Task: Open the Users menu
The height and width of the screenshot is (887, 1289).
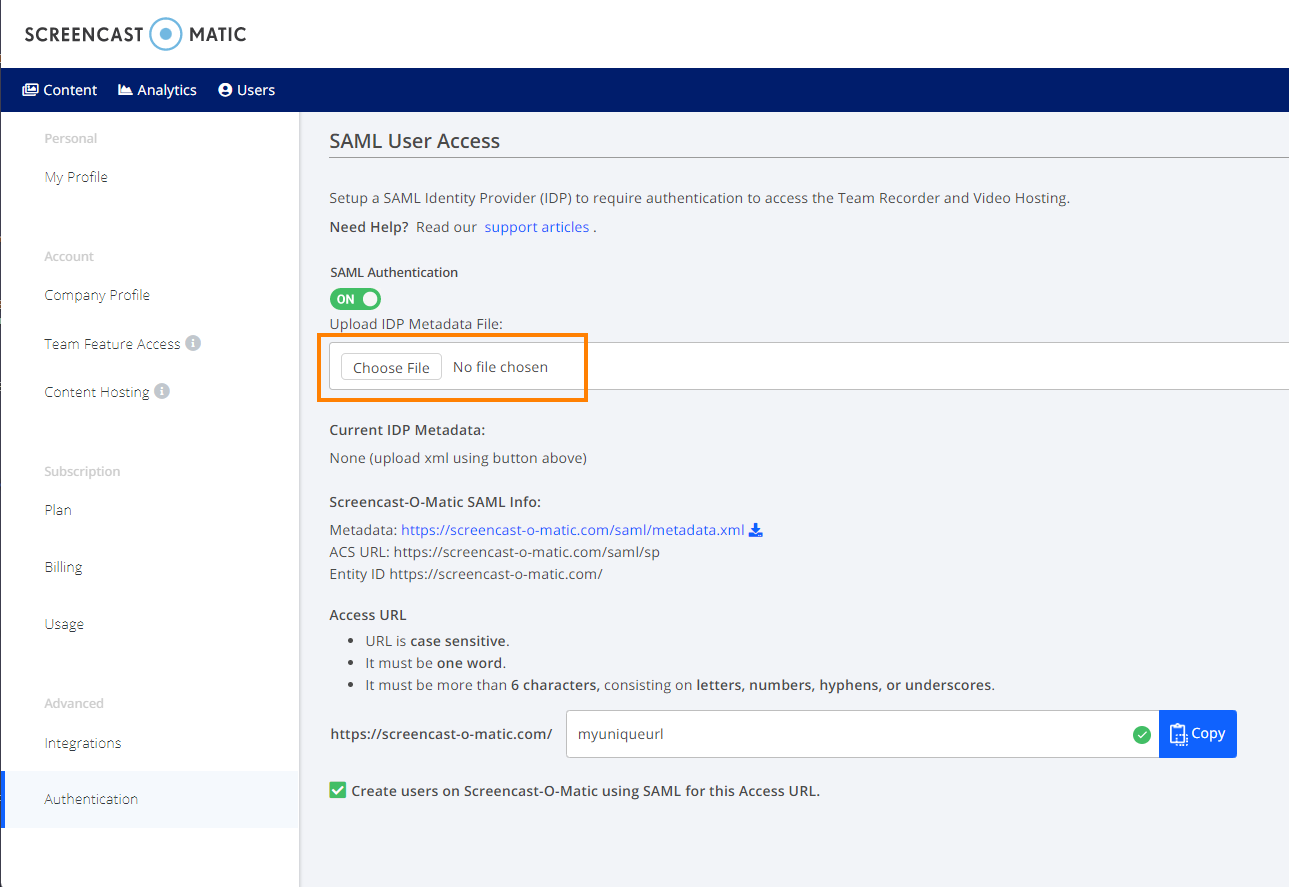Action: tap(247, 90)
